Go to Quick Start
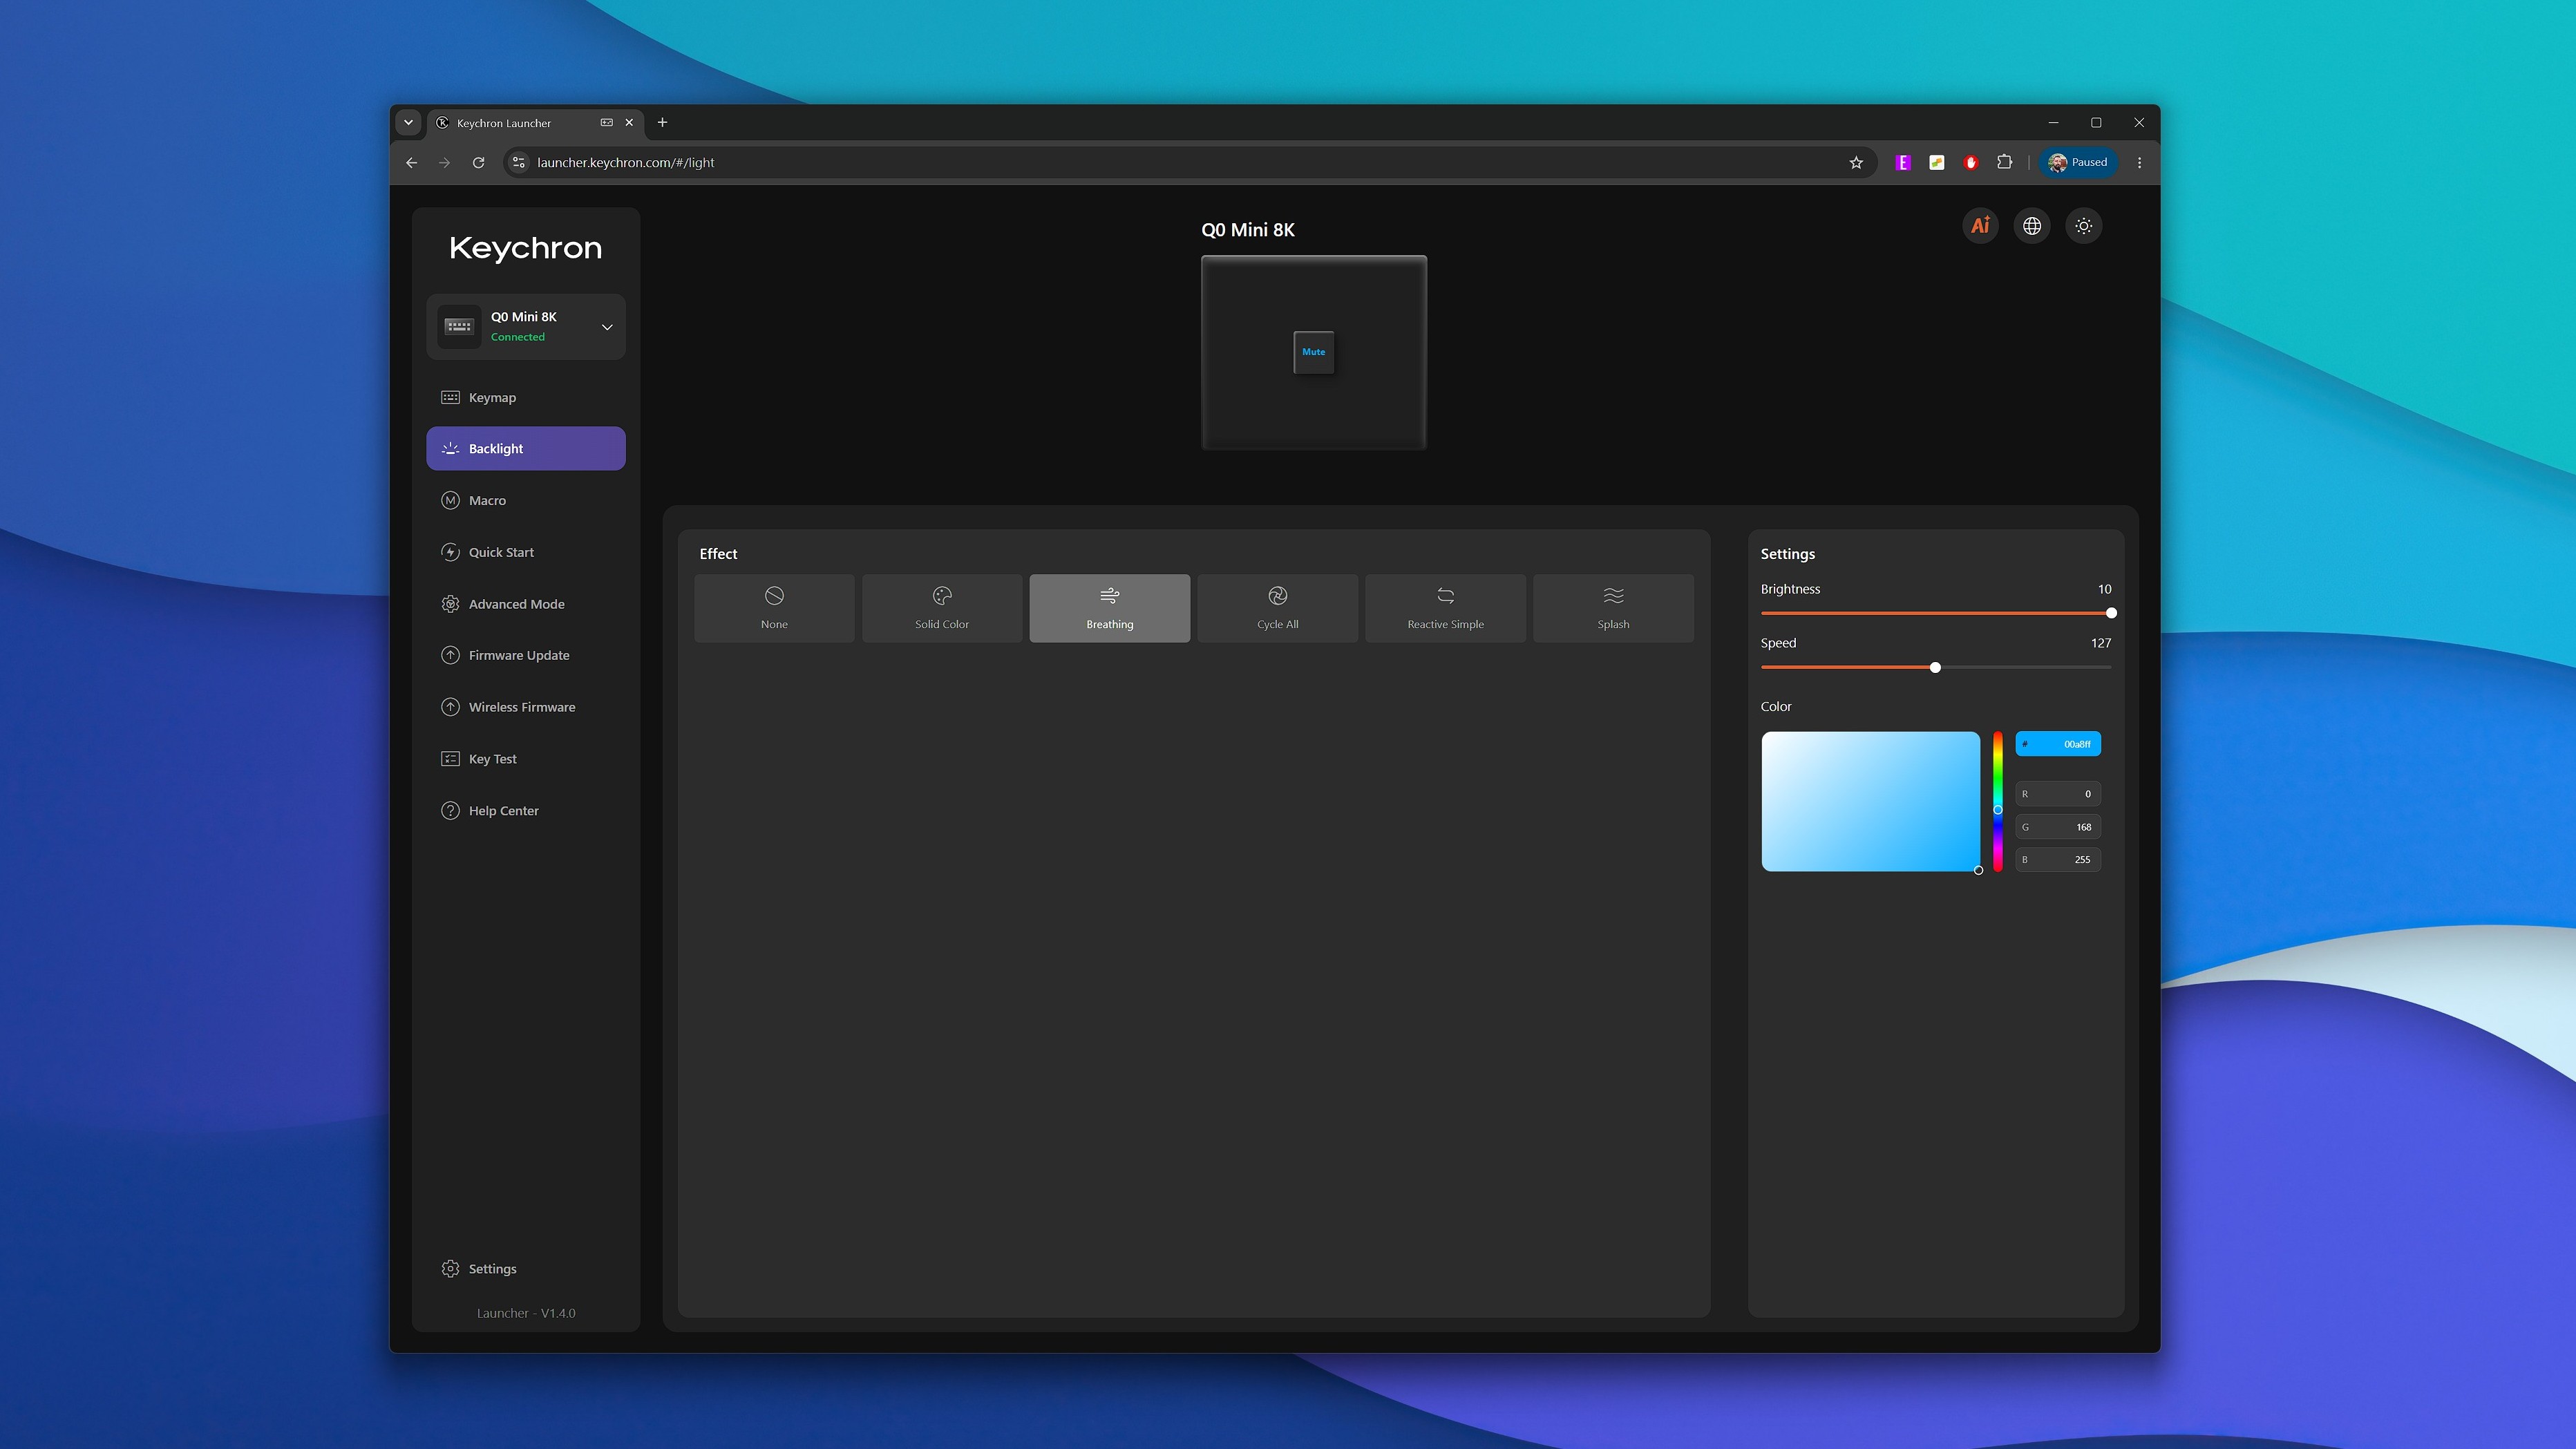 [x=526, y=552]
